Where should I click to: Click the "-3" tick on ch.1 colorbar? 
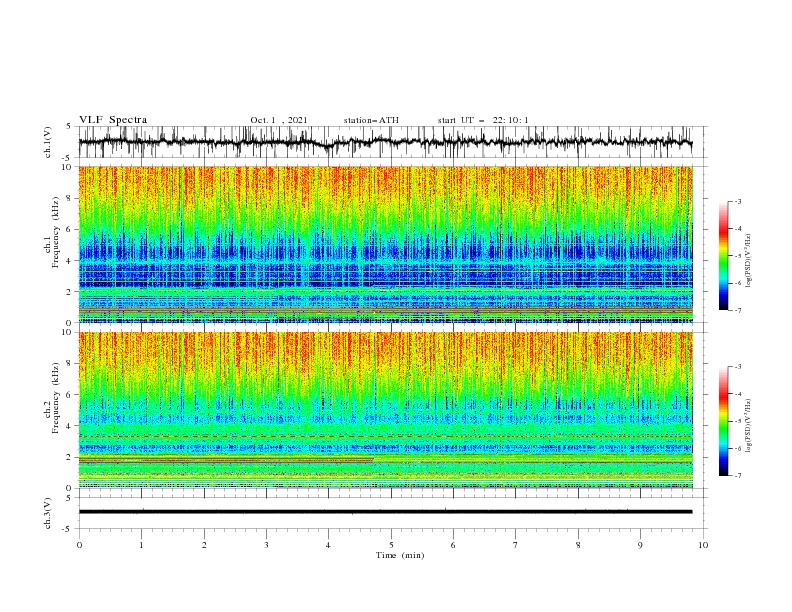(737, 201)
